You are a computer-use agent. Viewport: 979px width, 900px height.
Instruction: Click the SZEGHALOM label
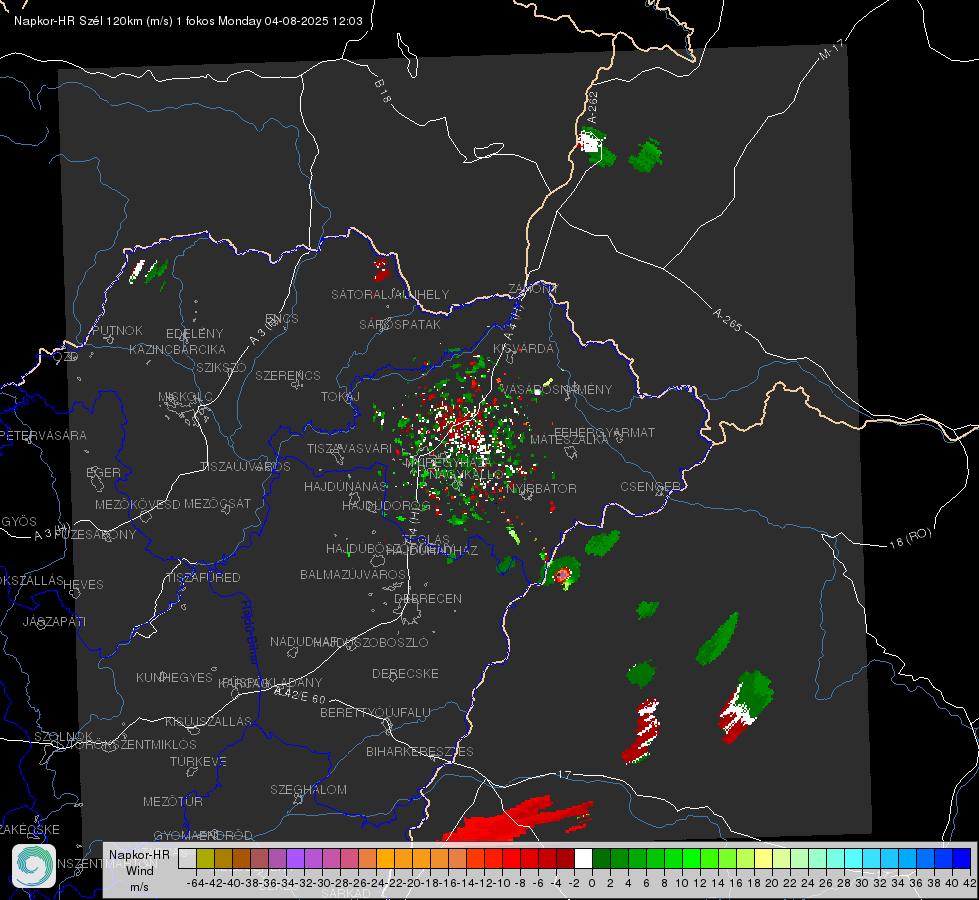tap(308, 789)
